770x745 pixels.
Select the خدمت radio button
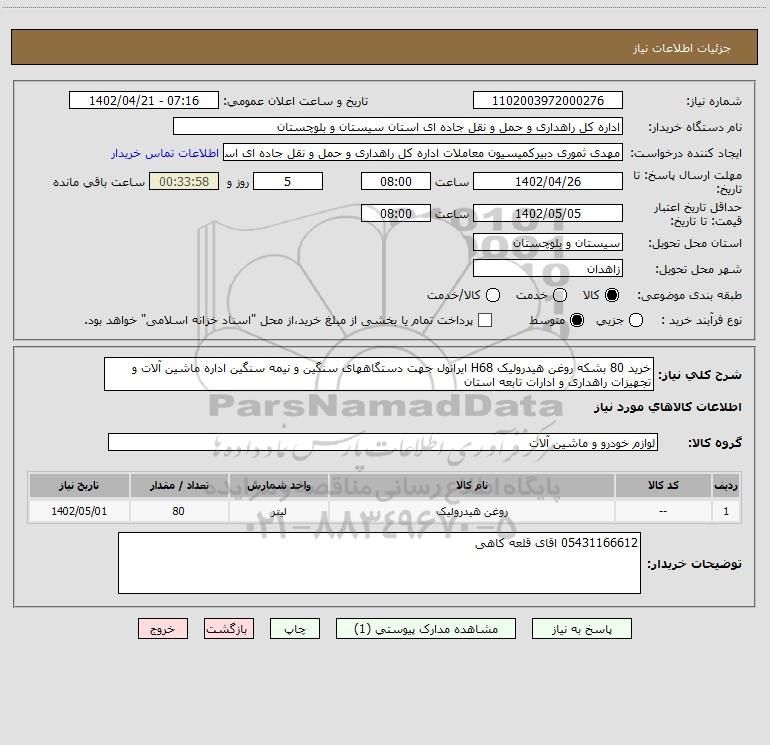click(560, 295)
